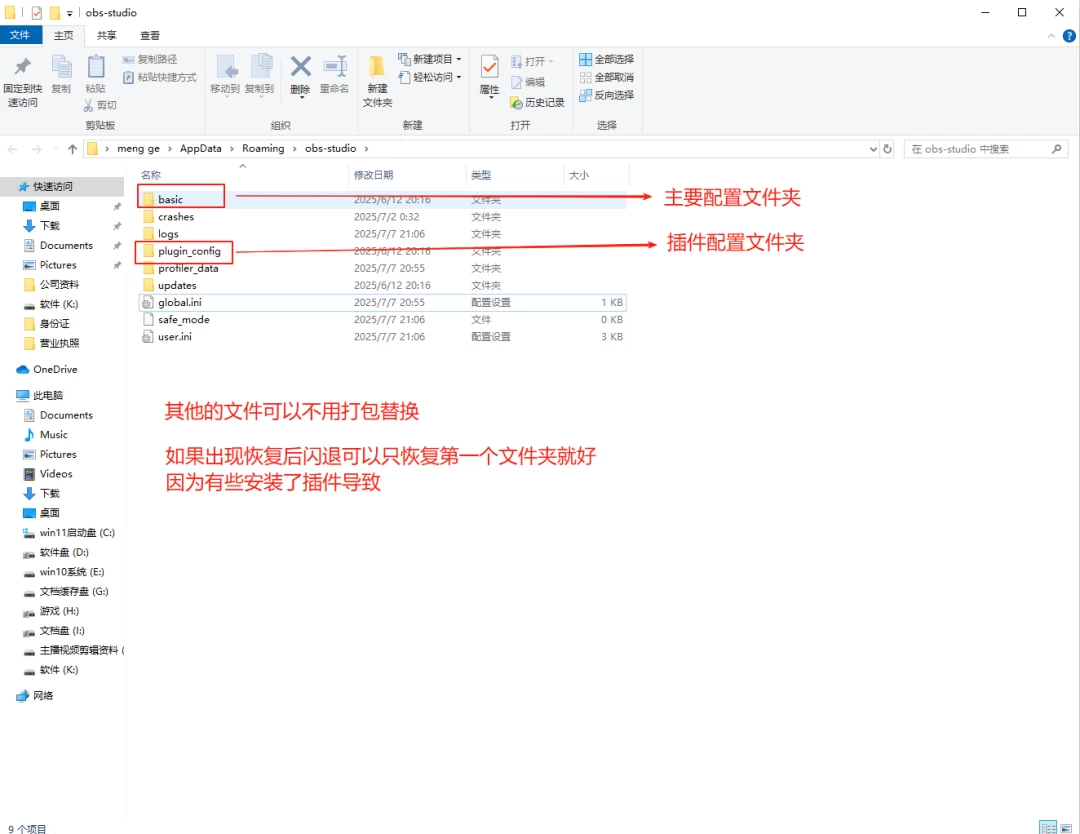Image resolution: width=1080 pixels, height=834 pixels.
Task: Open the Open button dropdown
Action: [x=532, y=61]
